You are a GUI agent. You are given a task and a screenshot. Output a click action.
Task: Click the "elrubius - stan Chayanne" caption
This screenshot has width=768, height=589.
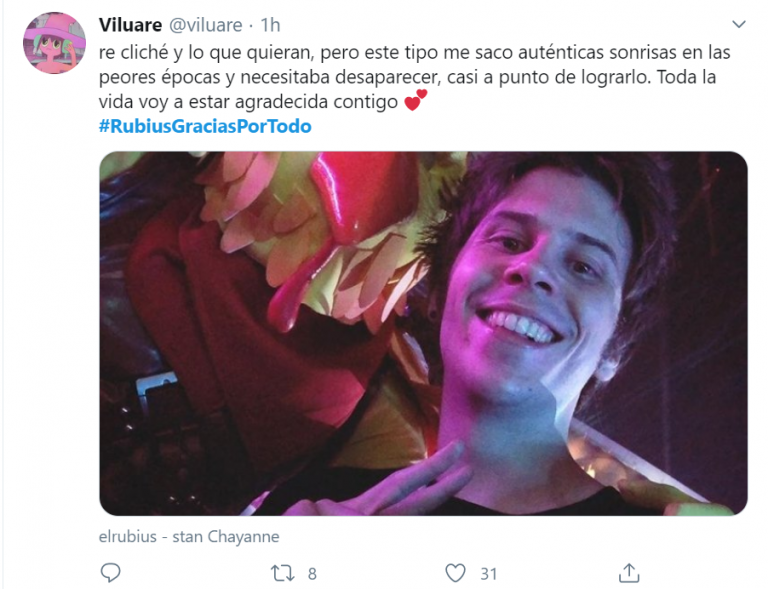(189, 537)
